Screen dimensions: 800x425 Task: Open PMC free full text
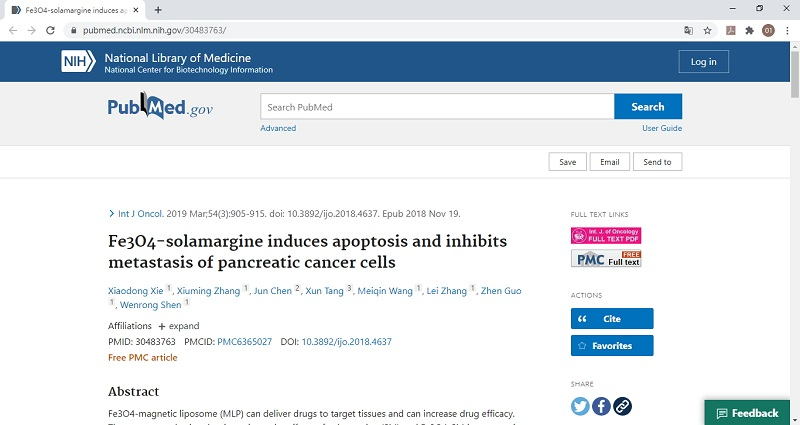tap(605, 258)
